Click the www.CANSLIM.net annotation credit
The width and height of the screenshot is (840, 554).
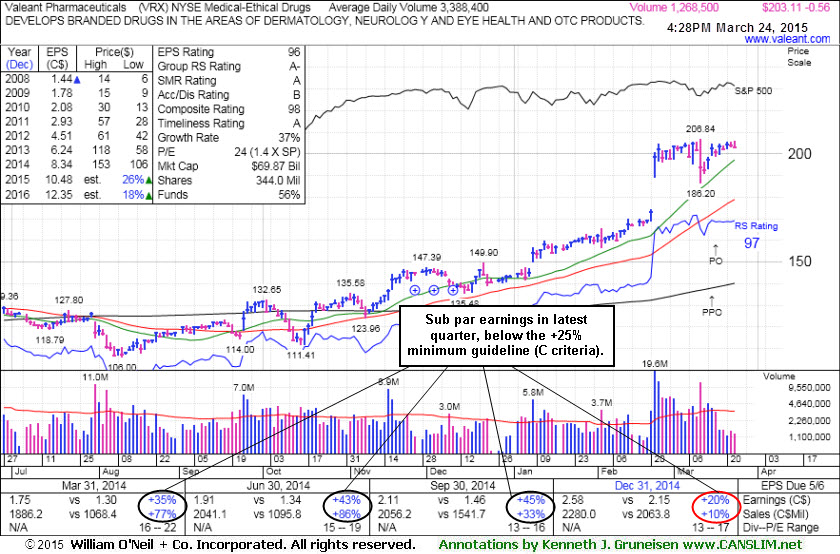742,545
